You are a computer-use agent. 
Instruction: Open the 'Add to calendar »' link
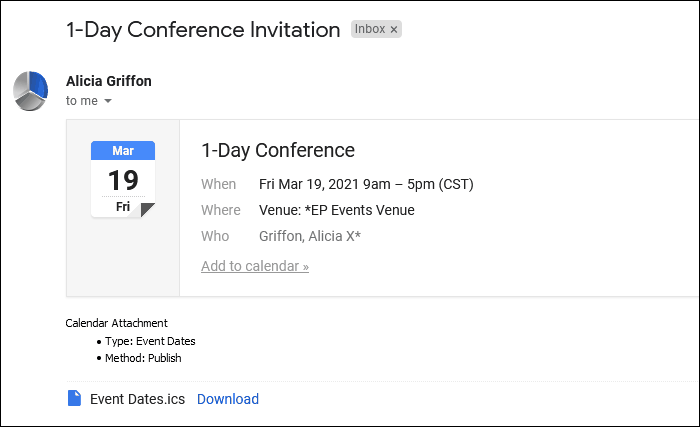pyautogui.click(x=254, y=266)
